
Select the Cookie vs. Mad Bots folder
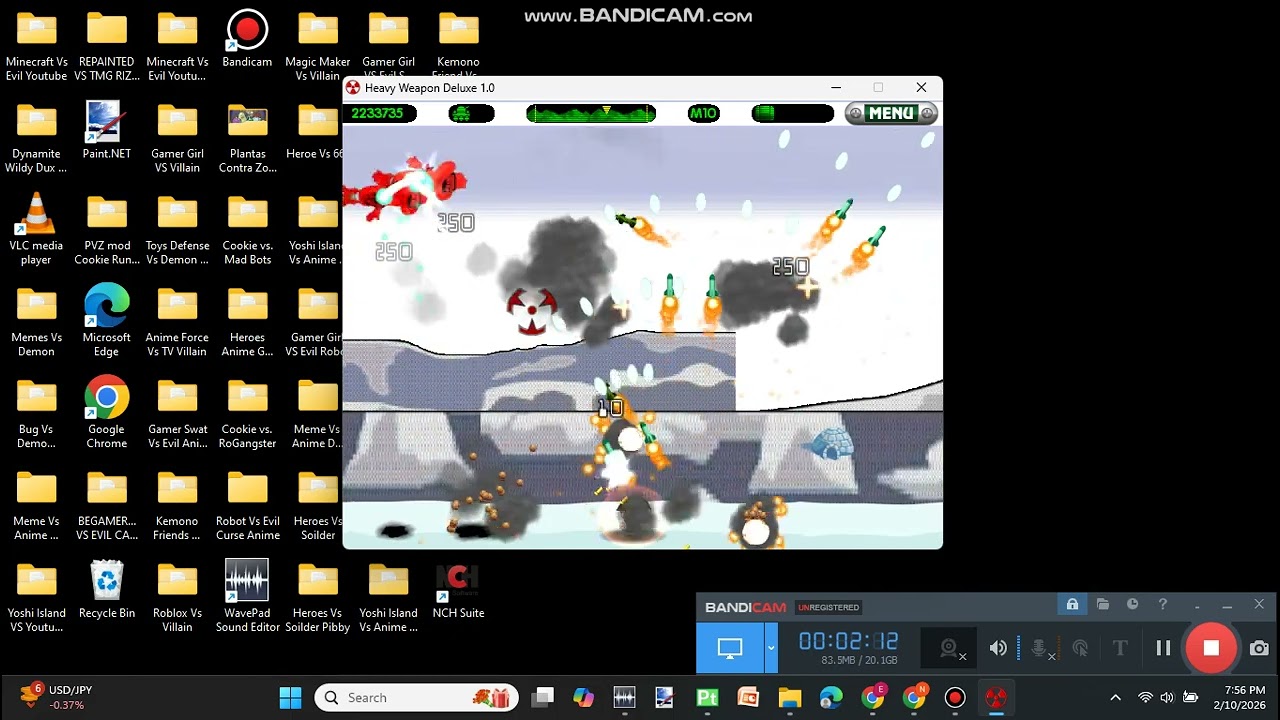click(x=247, y=230)
